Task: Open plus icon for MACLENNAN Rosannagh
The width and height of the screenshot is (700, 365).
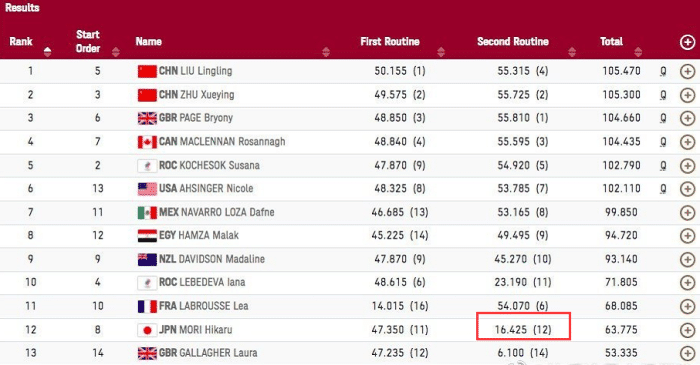Action: click(687, 142)
